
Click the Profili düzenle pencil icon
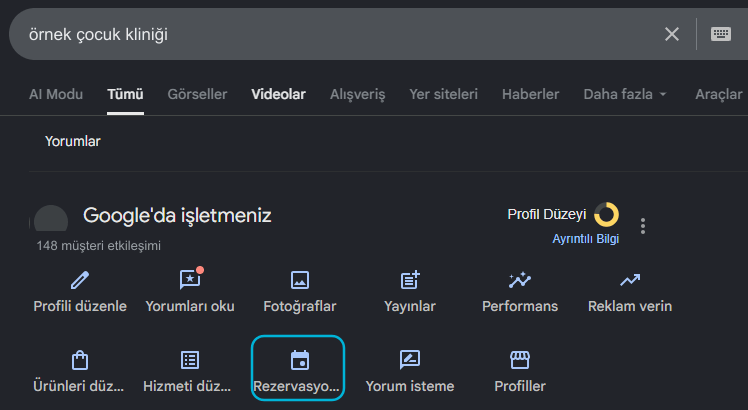tap(80, 280)
